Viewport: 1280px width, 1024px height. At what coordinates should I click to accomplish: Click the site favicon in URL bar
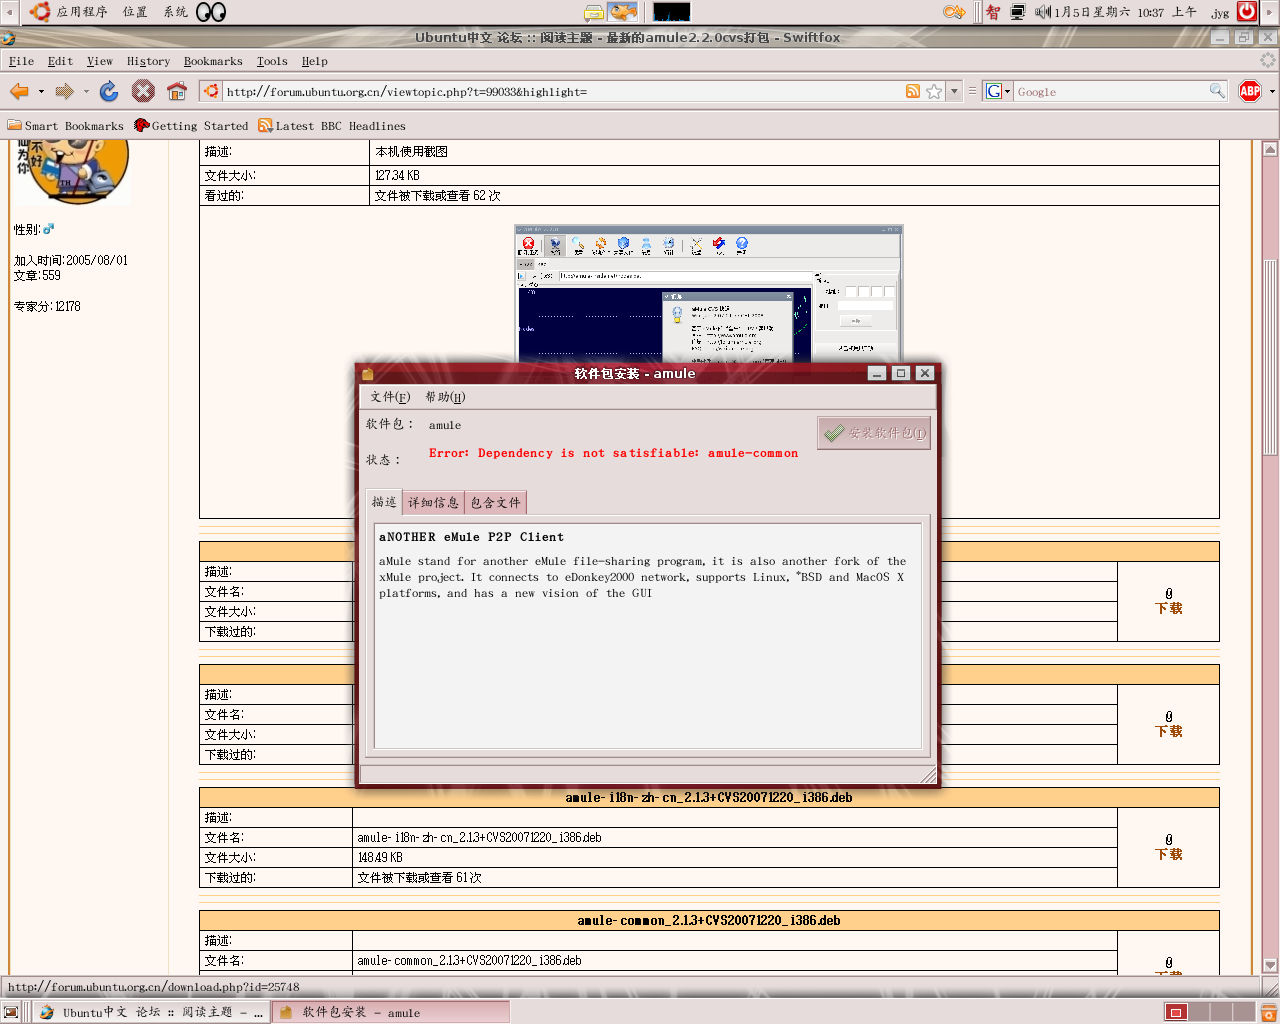click(x=211, y=91)
